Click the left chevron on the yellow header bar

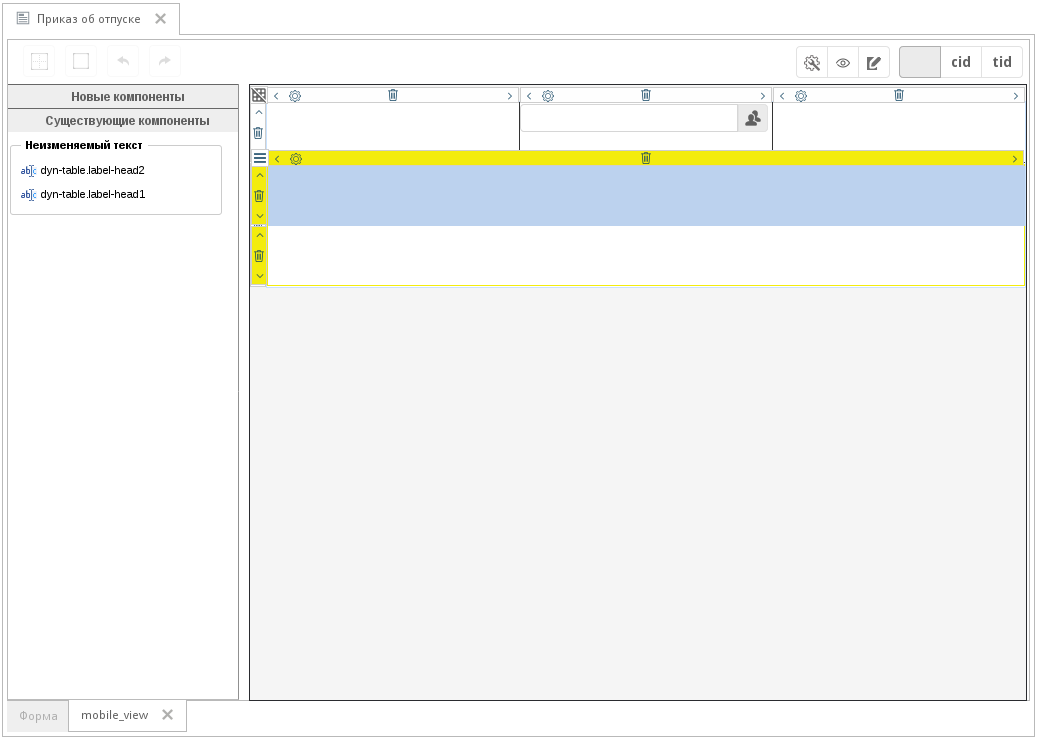(x=277, y=159)
